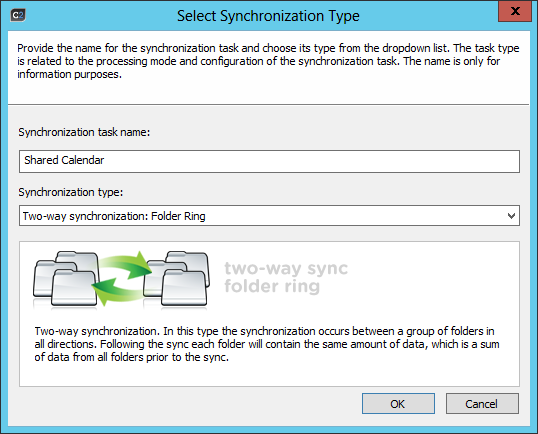Click the 'Synchronization task name:' label
This screenshot has height=434, width=538.
click(84, 132)
